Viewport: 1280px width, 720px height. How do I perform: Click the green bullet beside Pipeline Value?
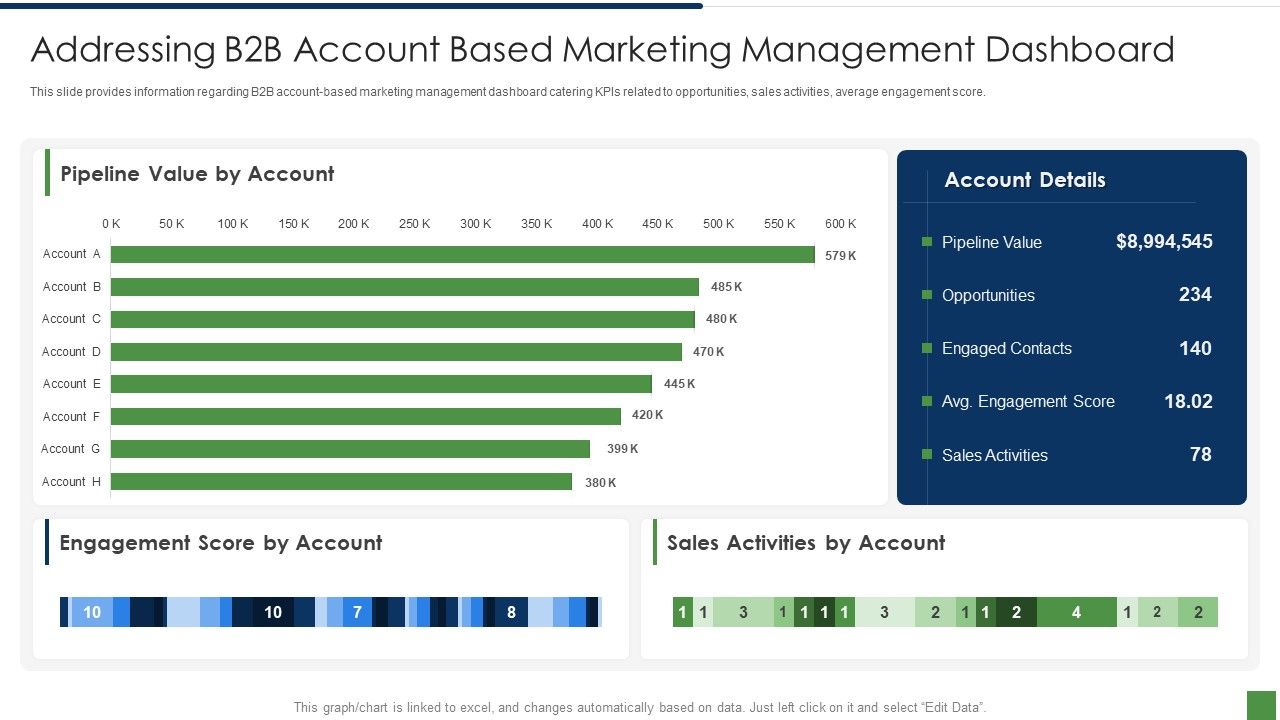pyautogui.click(x=927, y=242)
